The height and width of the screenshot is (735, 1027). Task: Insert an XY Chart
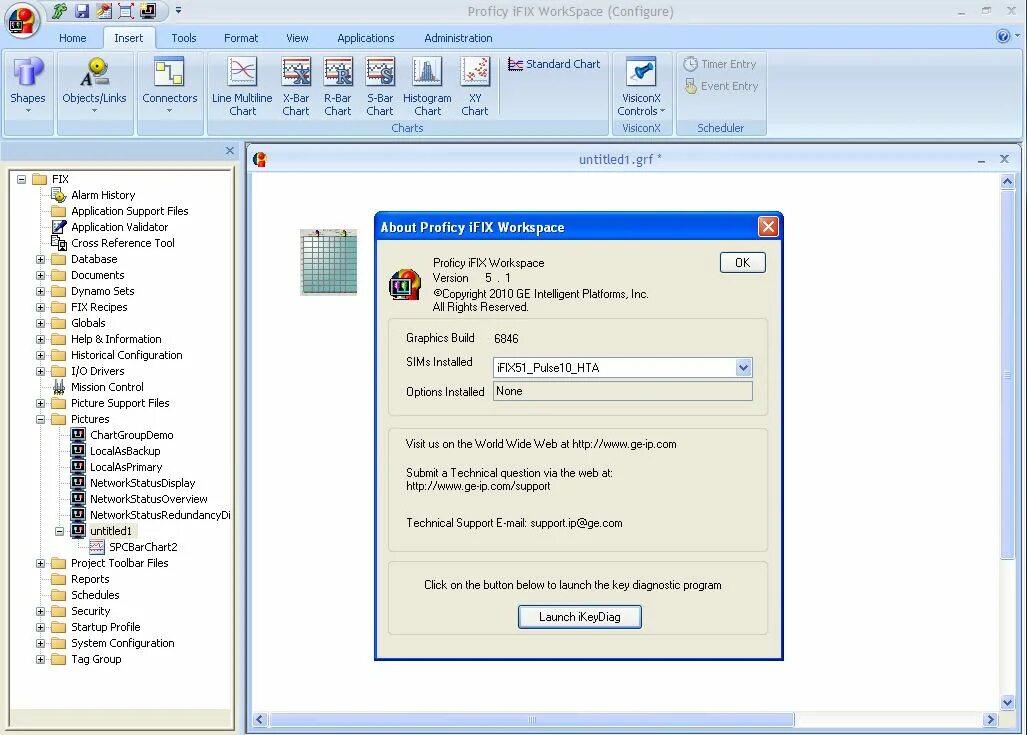pos(475,87)
